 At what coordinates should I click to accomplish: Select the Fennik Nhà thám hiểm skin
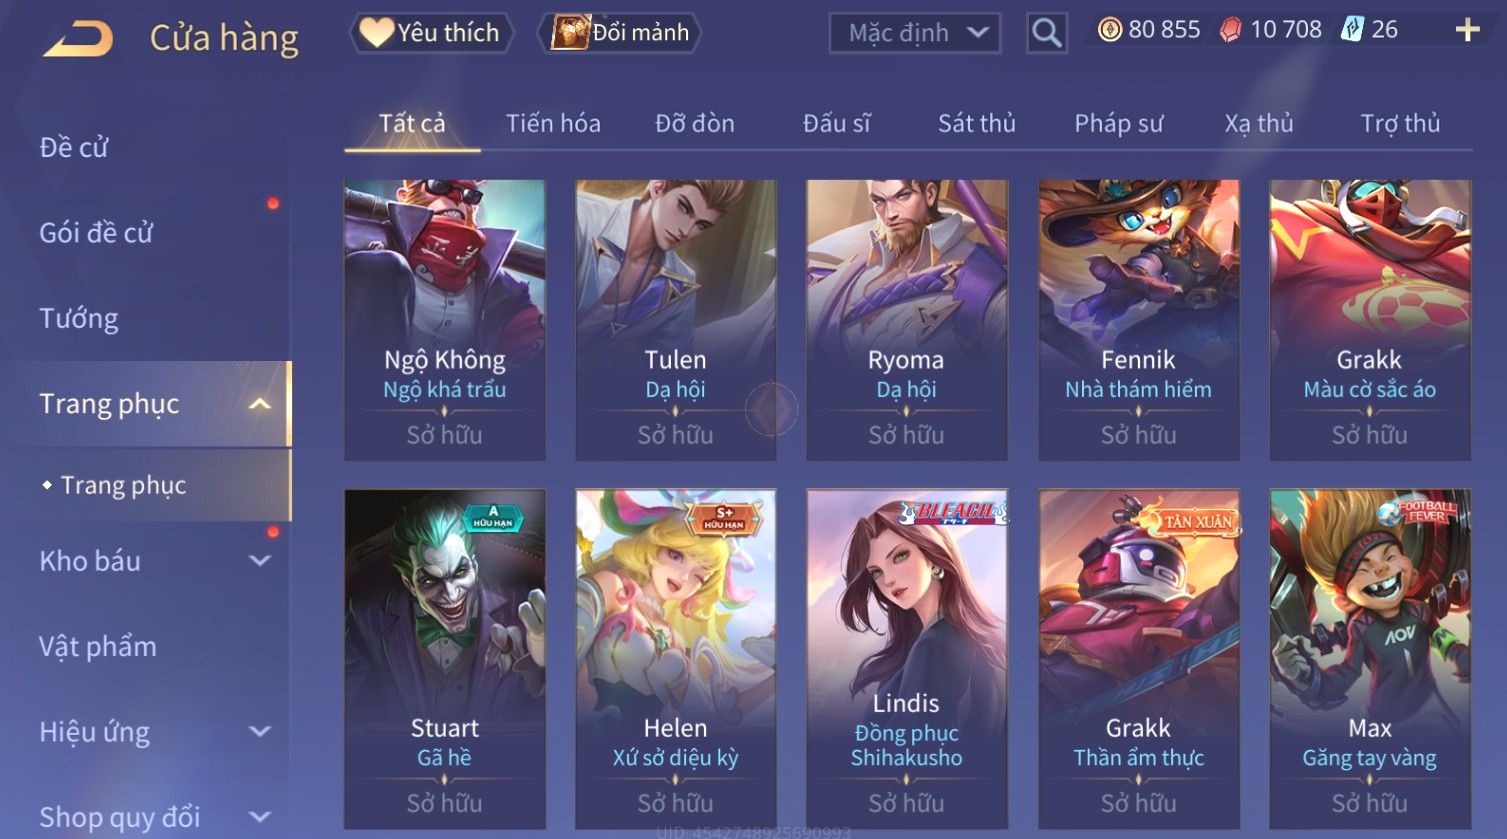coord(1138,320)
